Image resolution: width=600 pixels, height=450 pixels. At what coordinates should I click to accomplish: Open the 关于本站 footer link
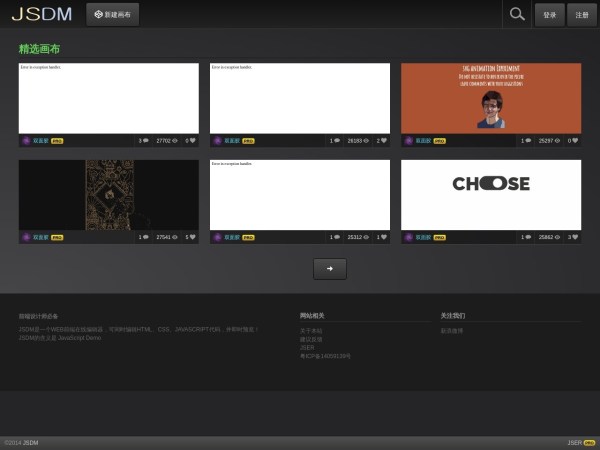311,330
